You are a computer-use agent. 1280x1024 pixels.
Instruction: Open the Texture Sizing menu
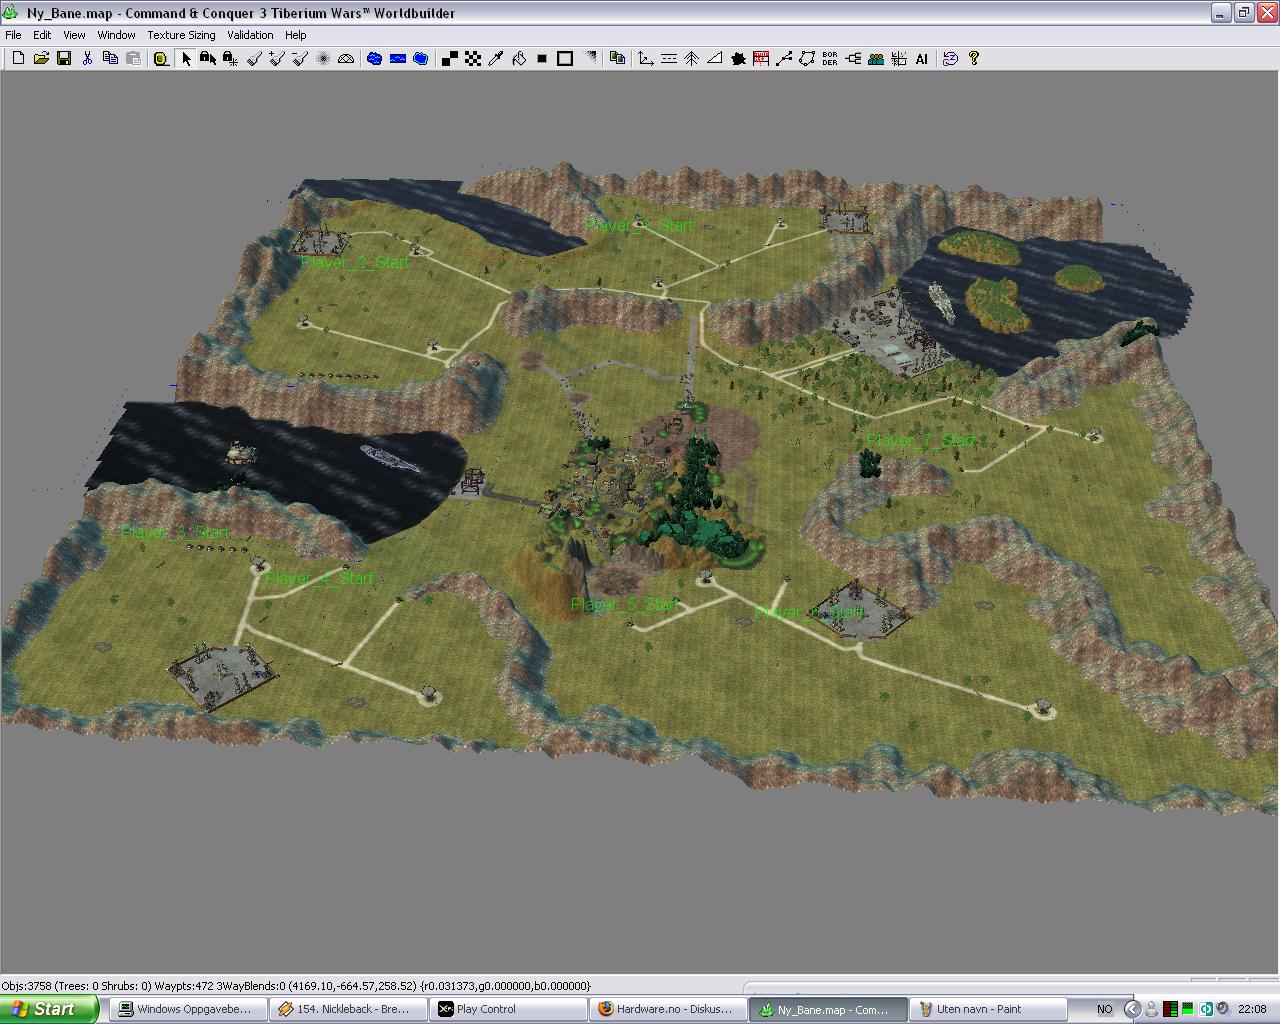[181, 35]
